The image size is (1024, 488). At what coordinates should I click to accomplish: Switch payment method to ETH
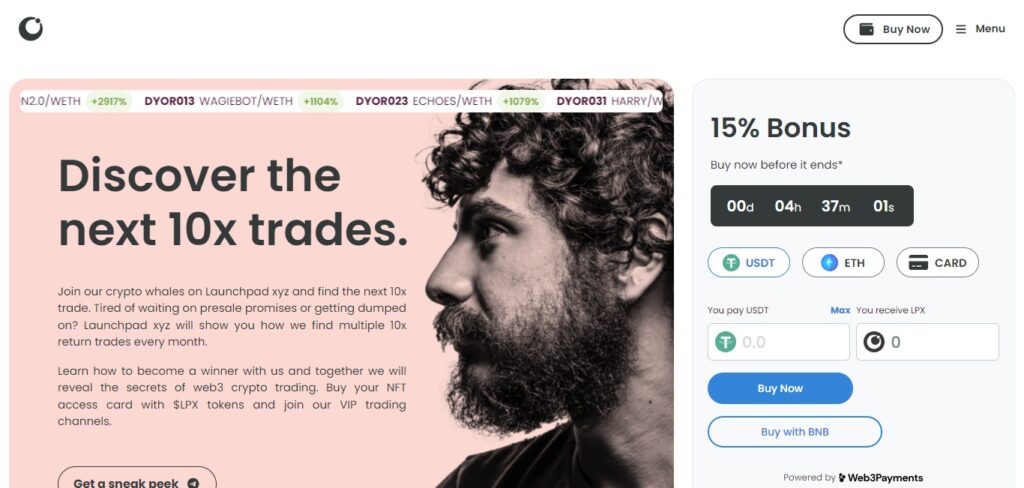click(x=843, y=263)
